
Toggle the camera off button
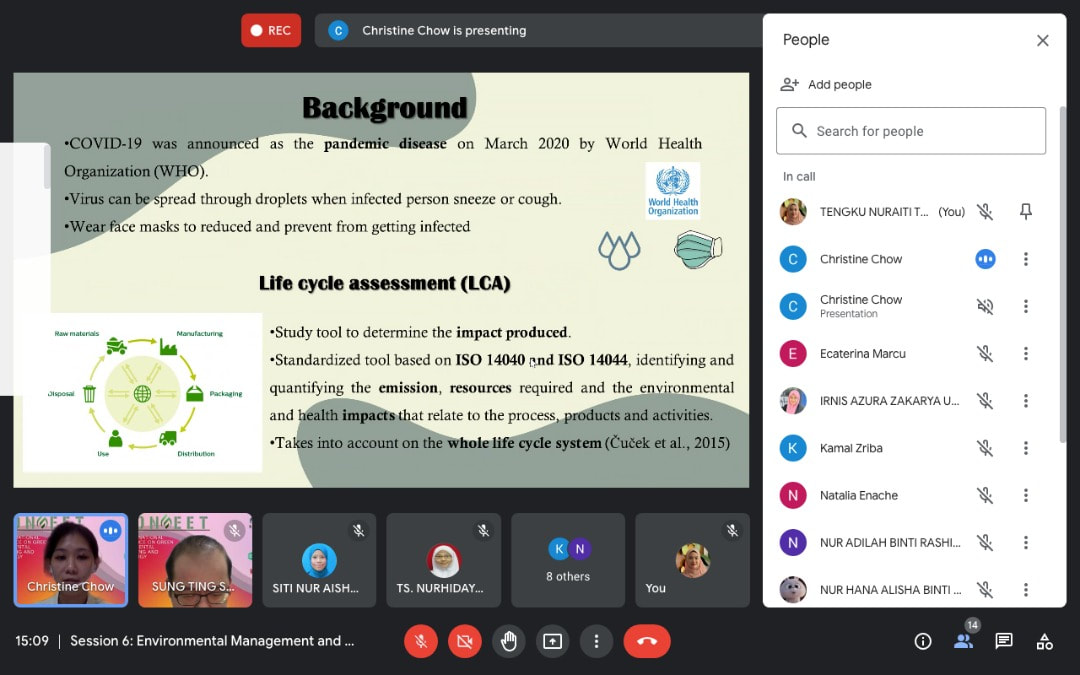pos(465,641)
